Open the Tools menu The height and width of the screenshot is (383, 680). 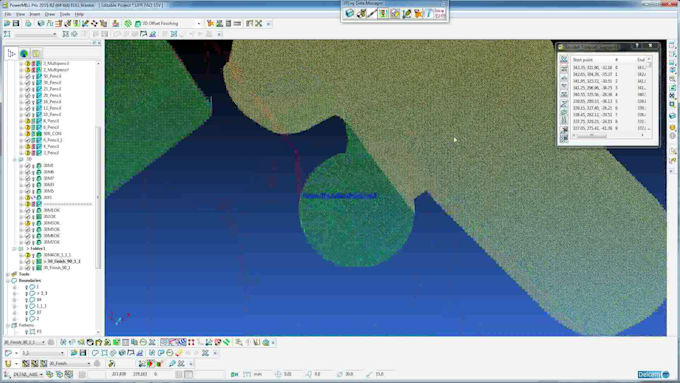[x=65, y=14]
